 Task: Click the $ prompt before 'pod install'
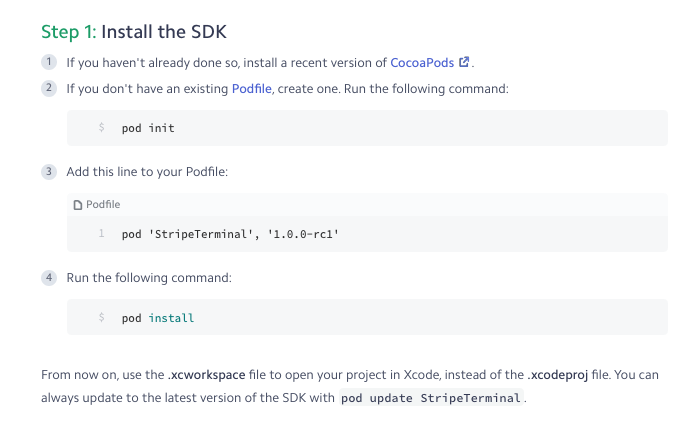[101, 317]
